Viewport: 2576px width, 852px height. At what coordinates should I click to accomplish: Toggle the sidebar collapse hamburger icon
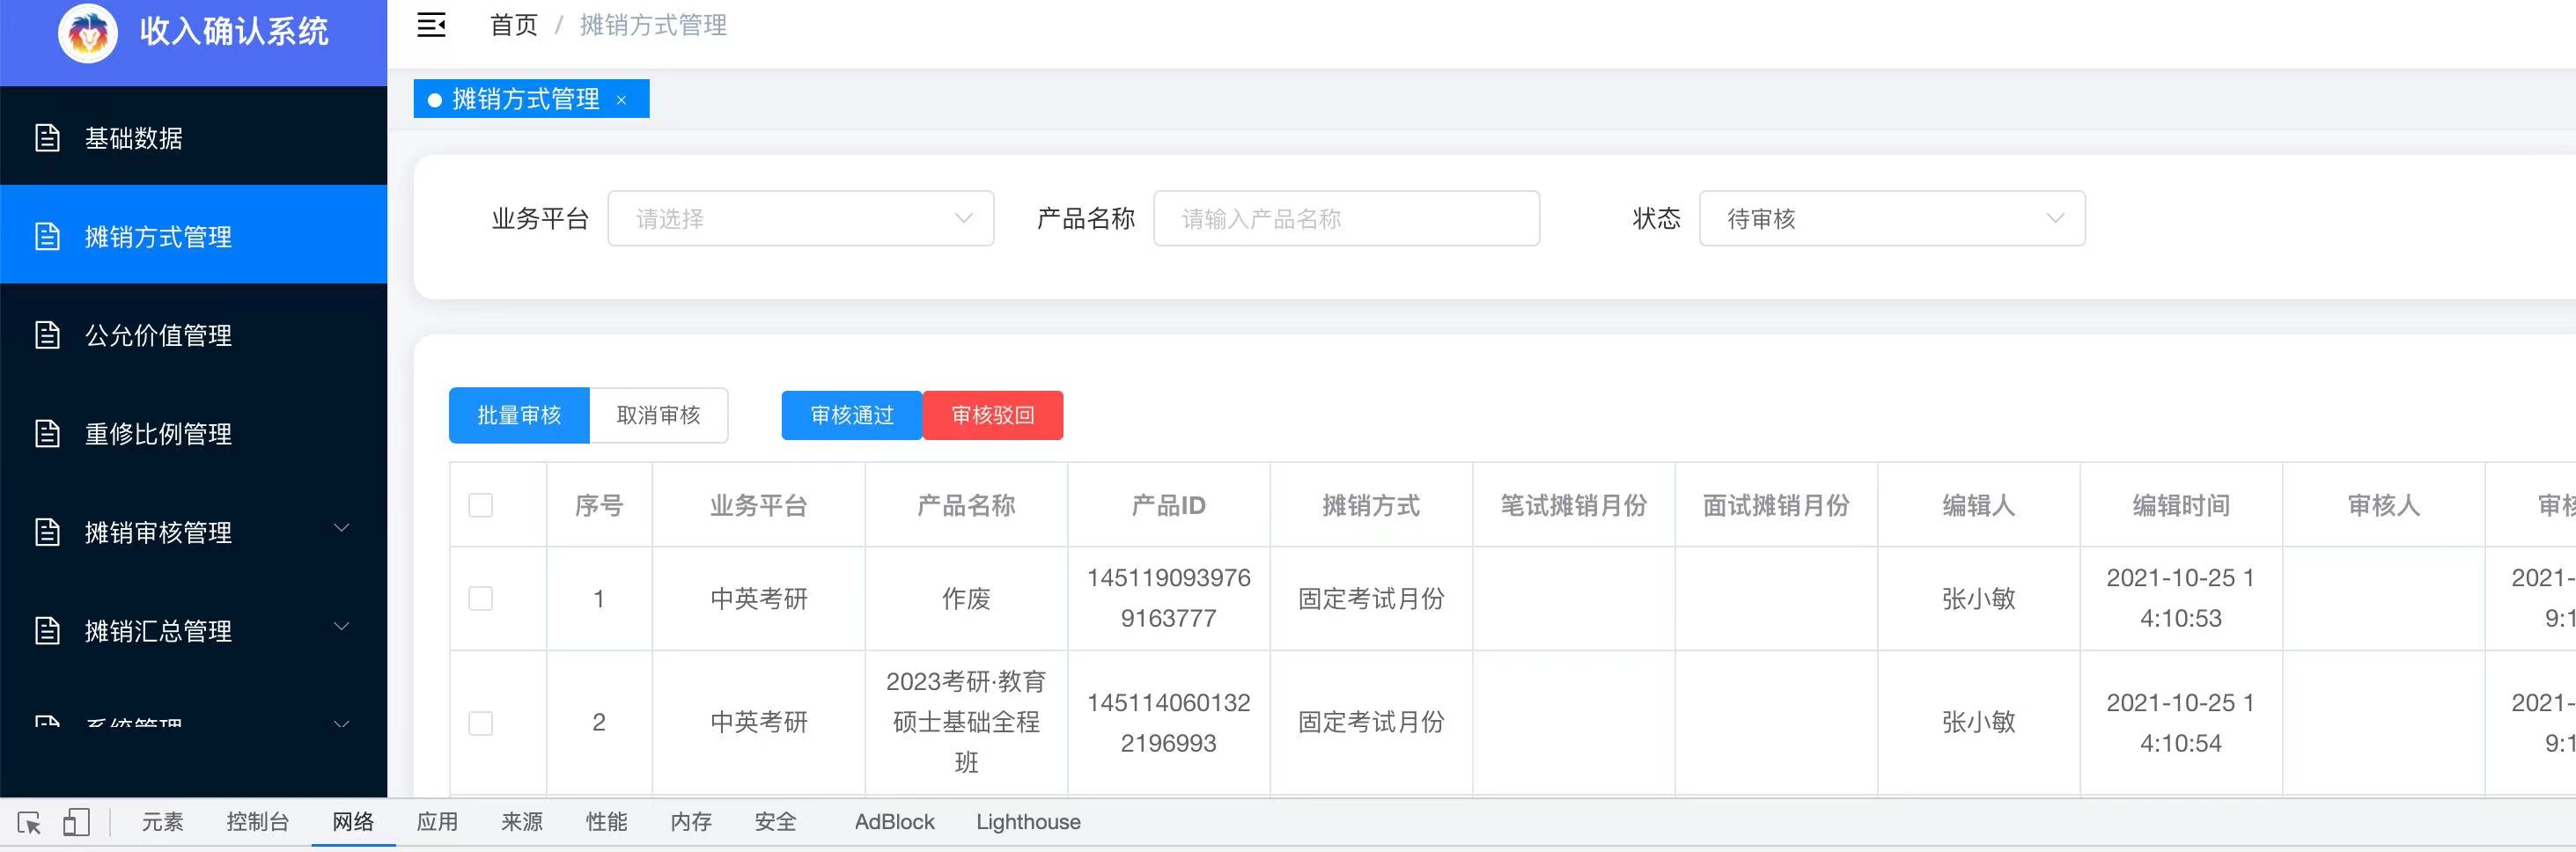tap(431, 25)
